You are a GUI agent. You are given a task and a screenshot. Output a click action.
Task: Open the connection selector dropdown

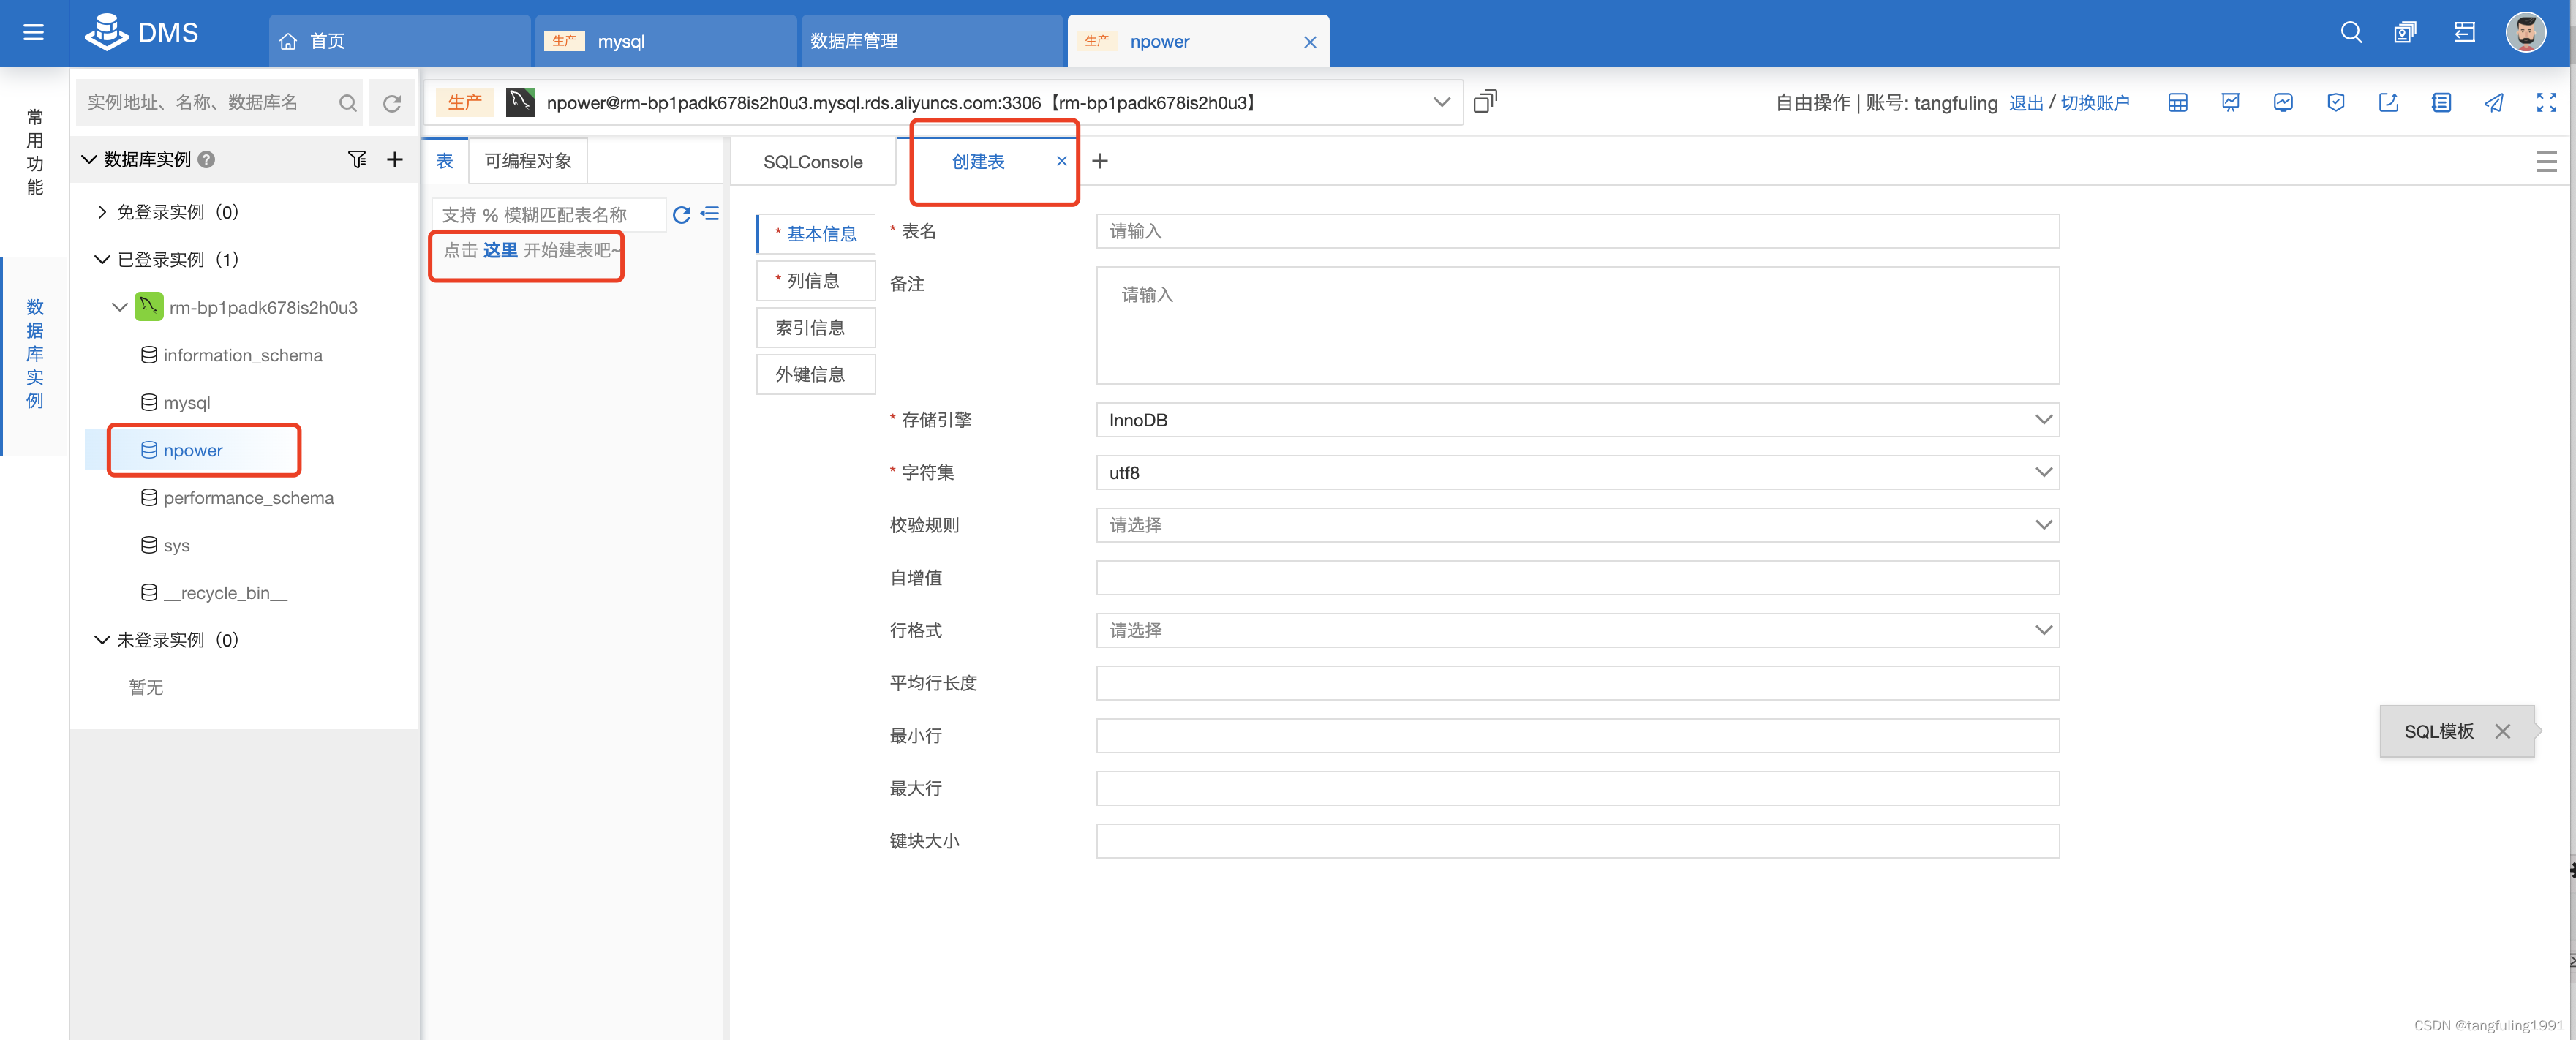pyautogui.click(x=1441, y=102)
